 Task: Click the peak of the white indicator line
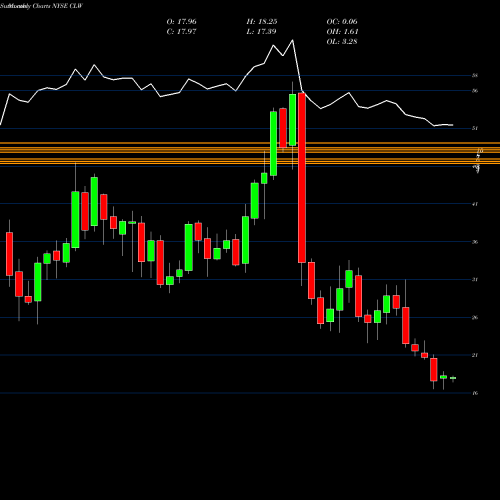pyautogui.click(x=293, y=40)
